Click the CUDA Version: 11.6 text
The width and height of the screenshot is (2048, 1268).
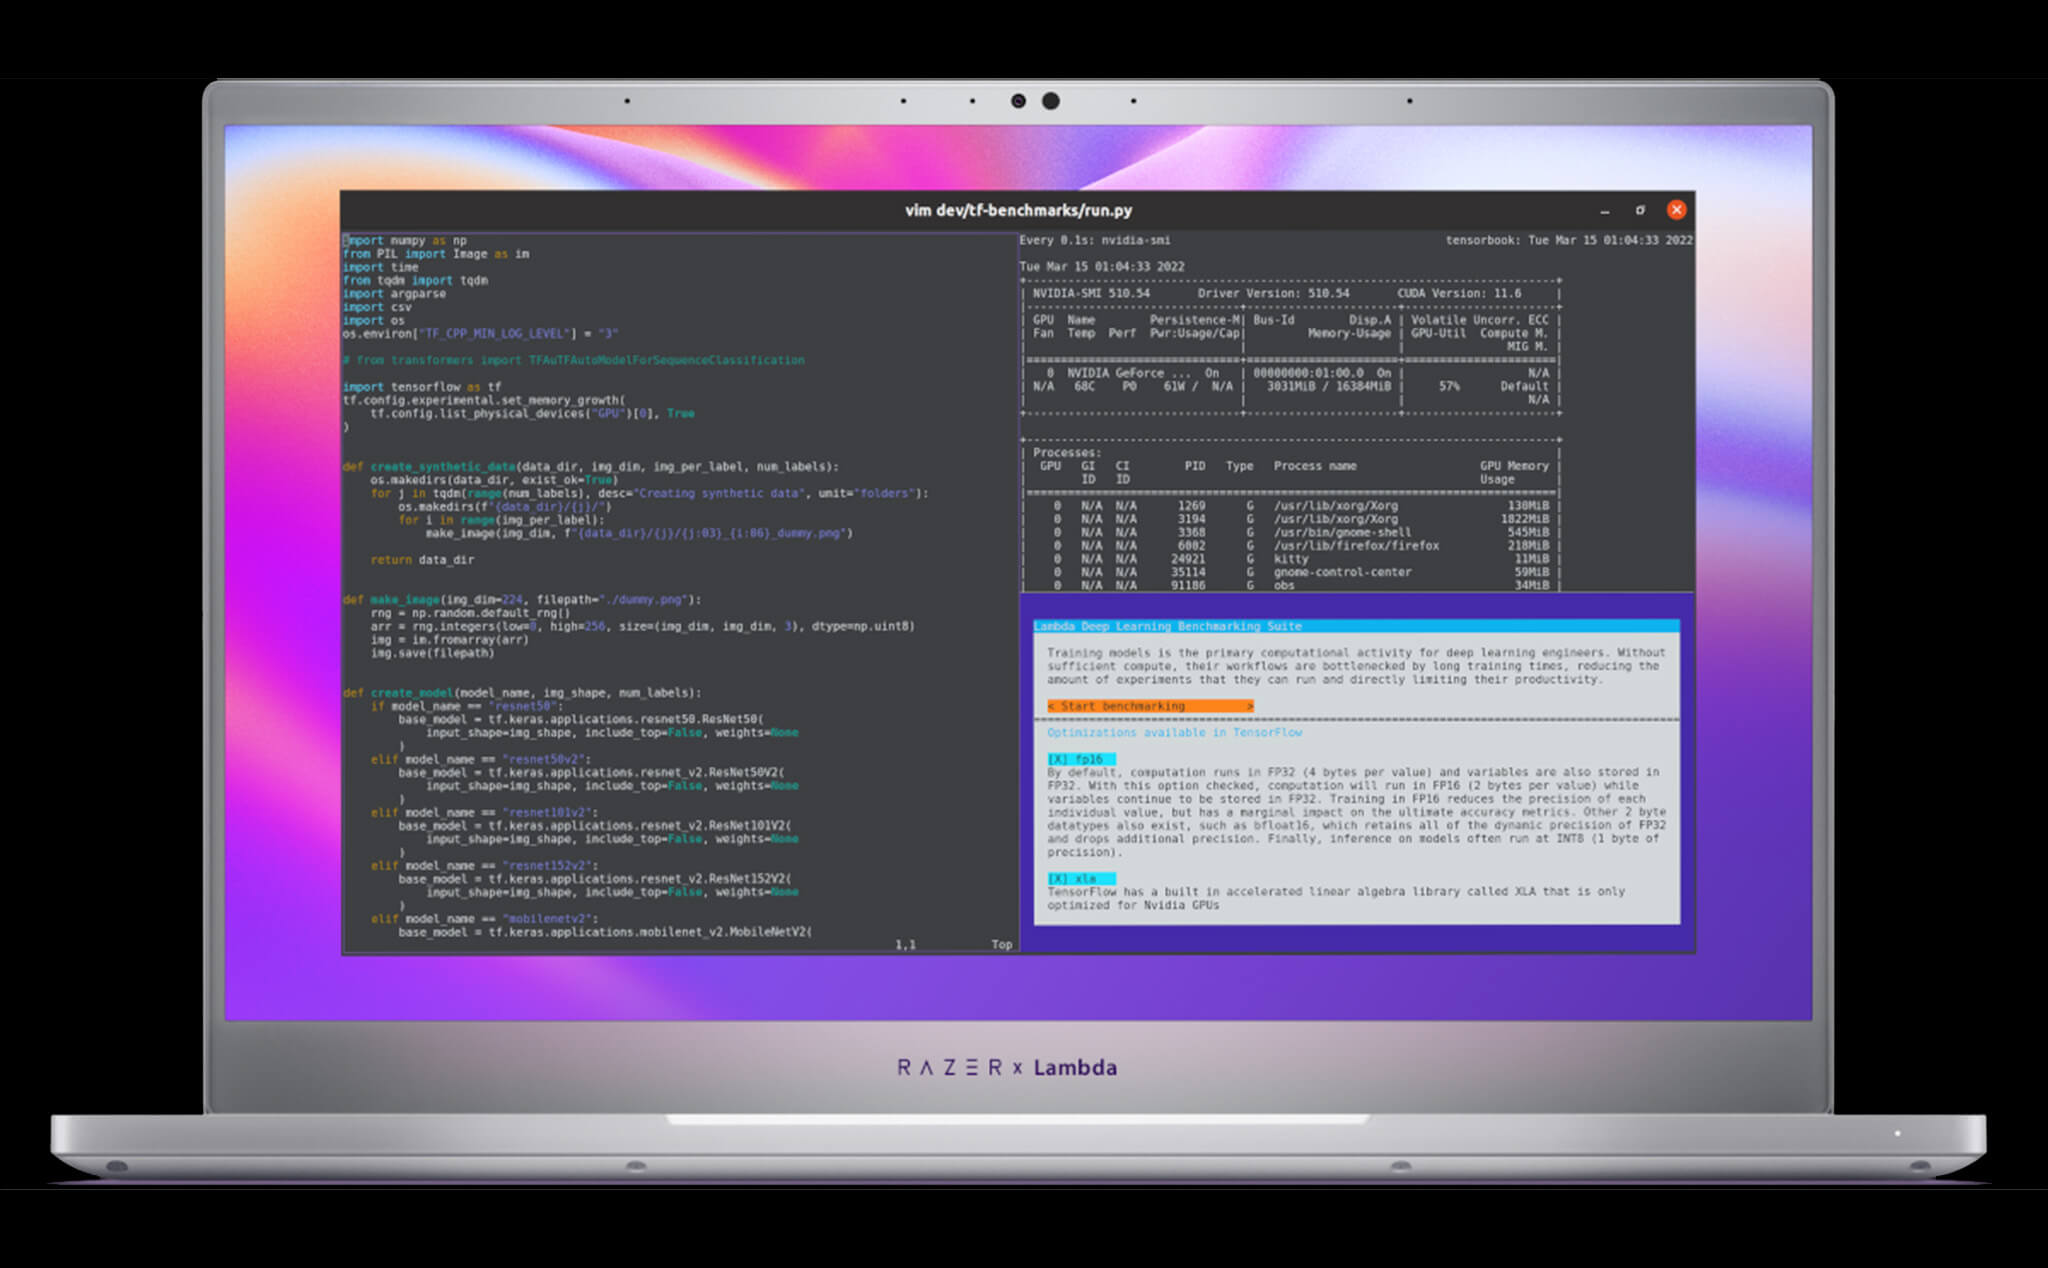1459,294
